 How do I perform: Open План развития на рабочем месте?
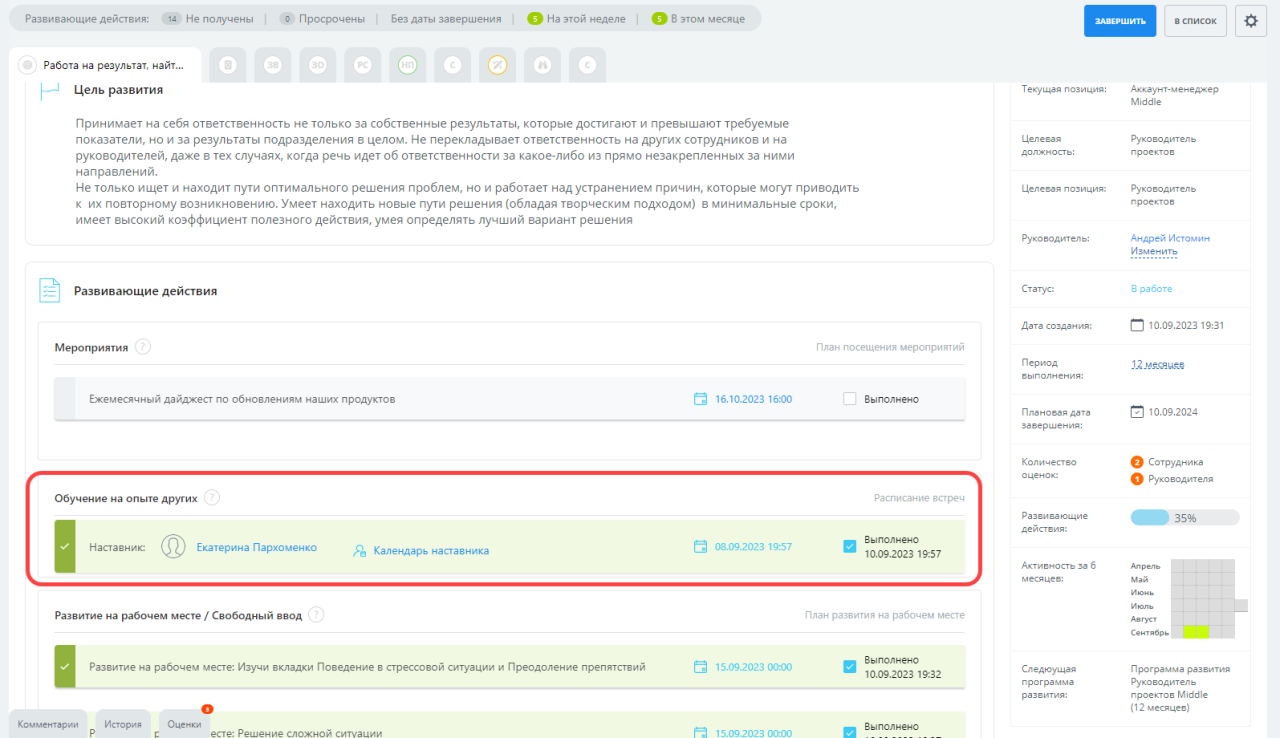tap(884, 615)
